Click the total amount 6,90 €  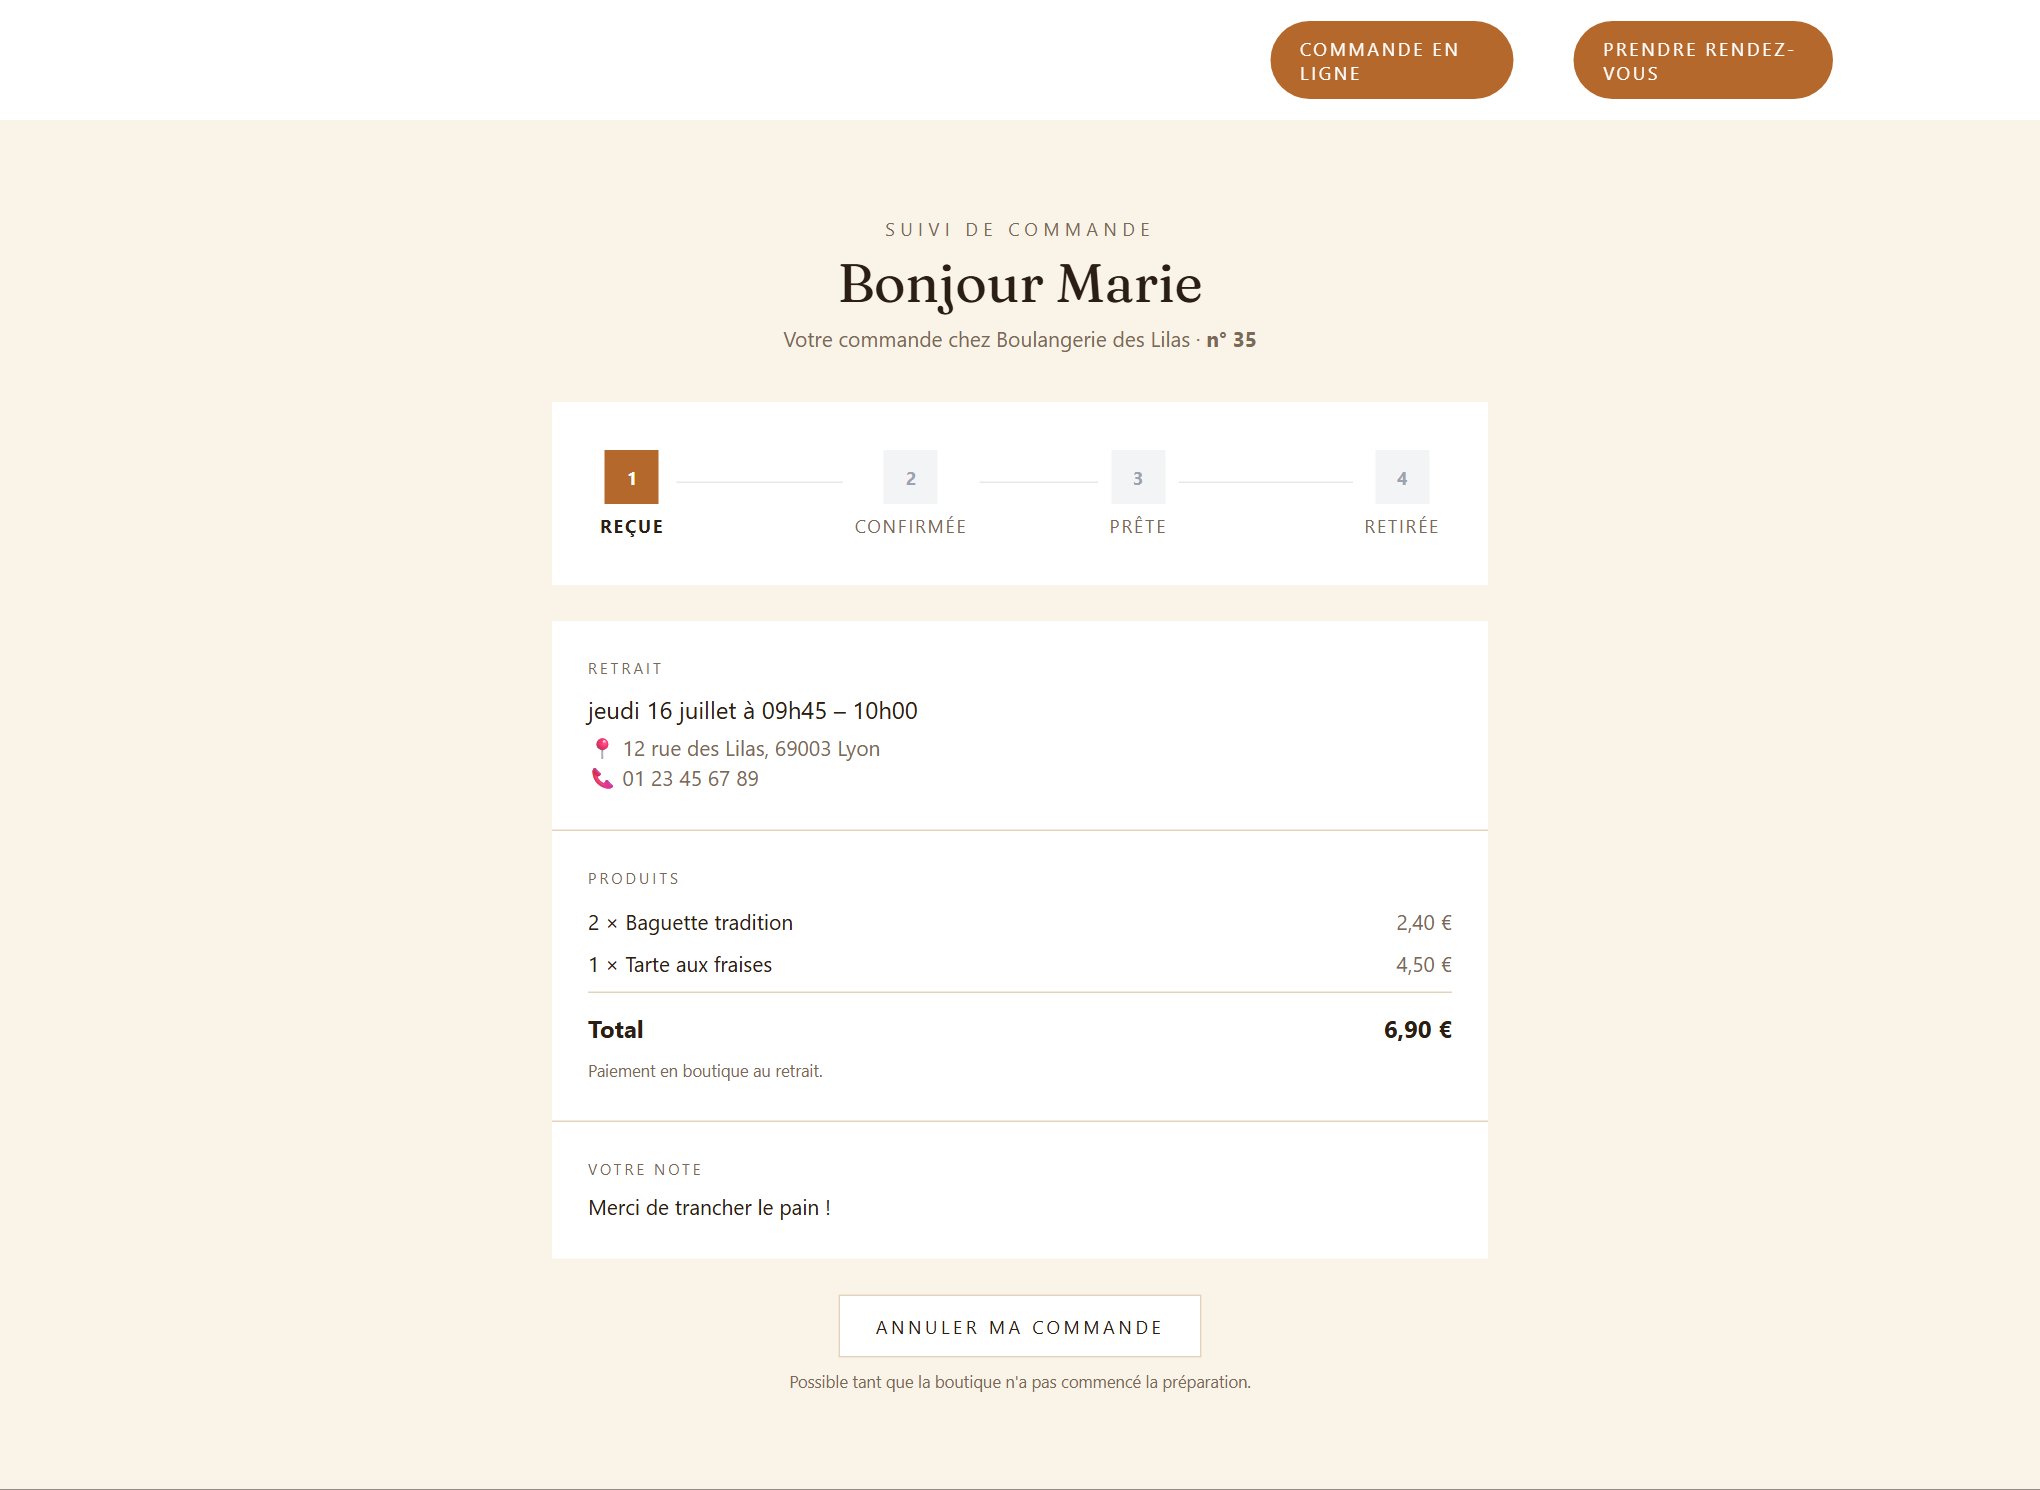(x=1417, y=1030)
